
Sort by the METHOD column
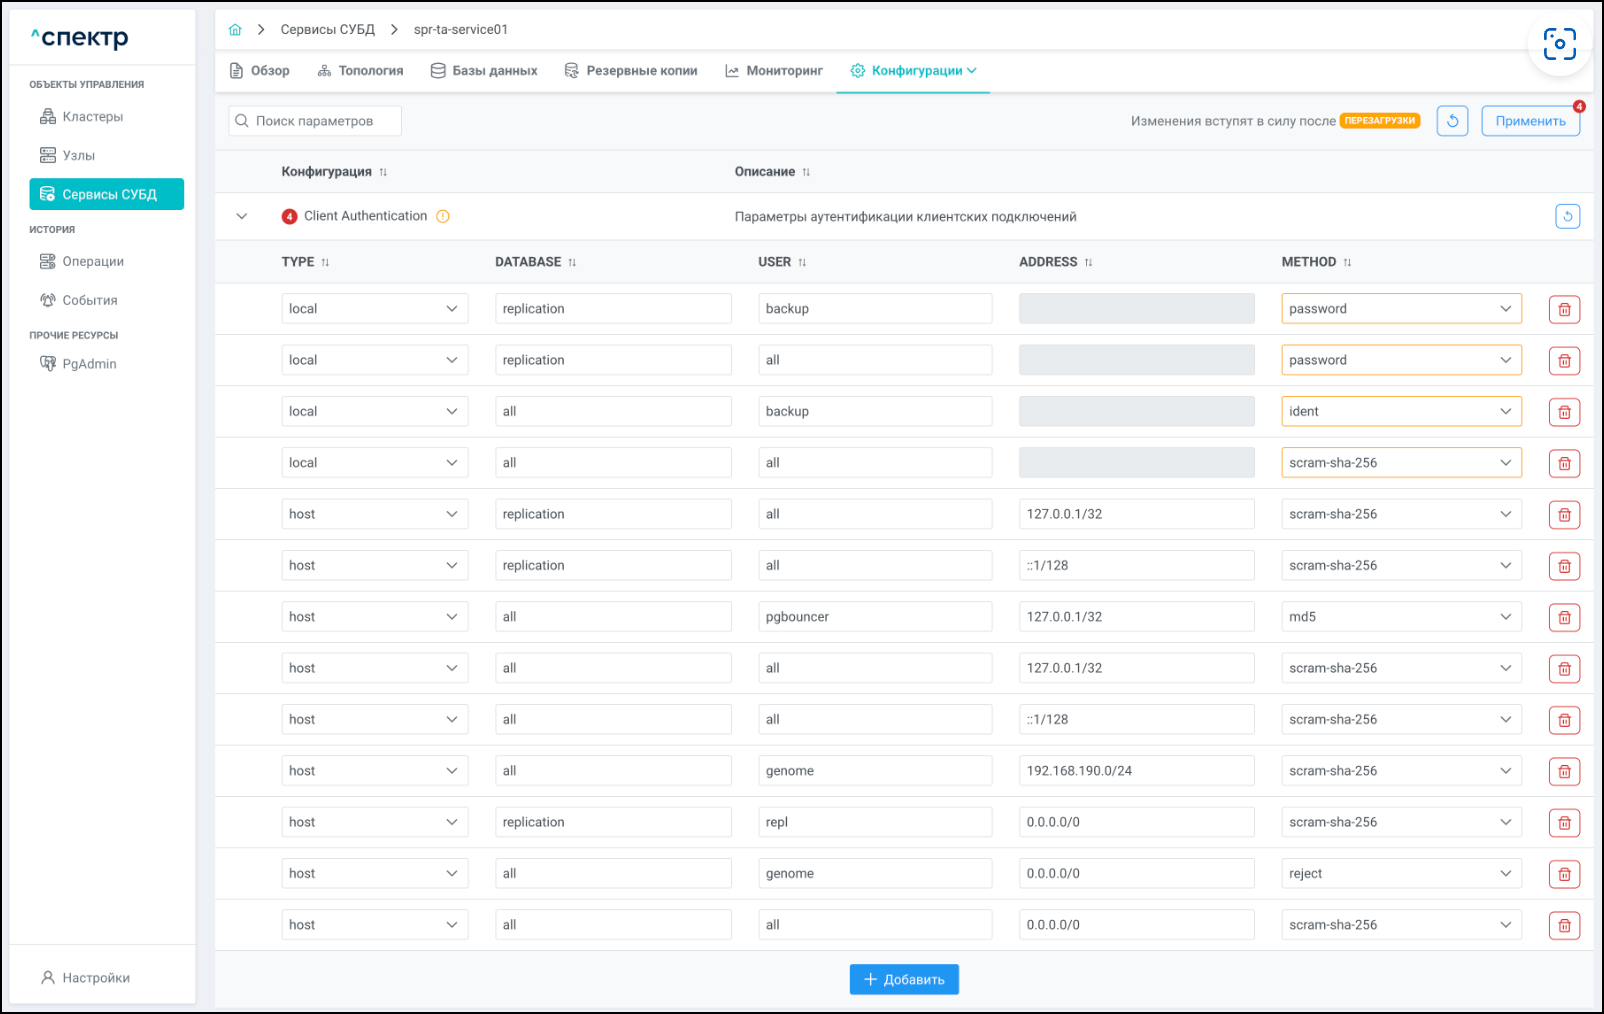(x=1347, y=262)
